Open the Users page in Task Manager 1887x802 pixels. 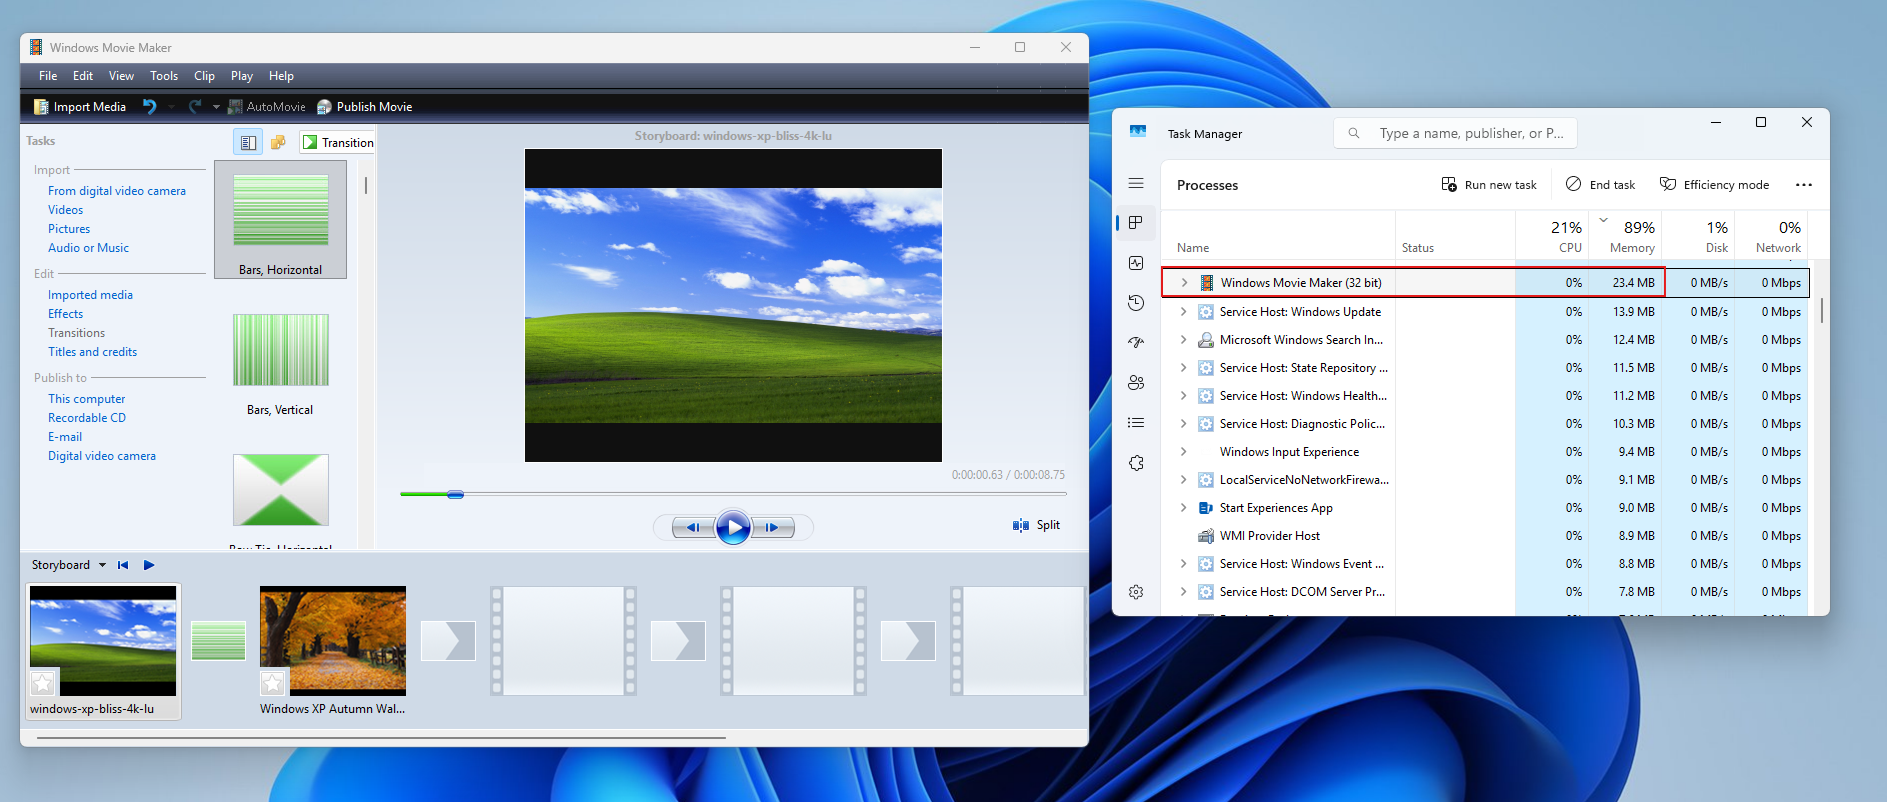click(x=1136, y=383)
